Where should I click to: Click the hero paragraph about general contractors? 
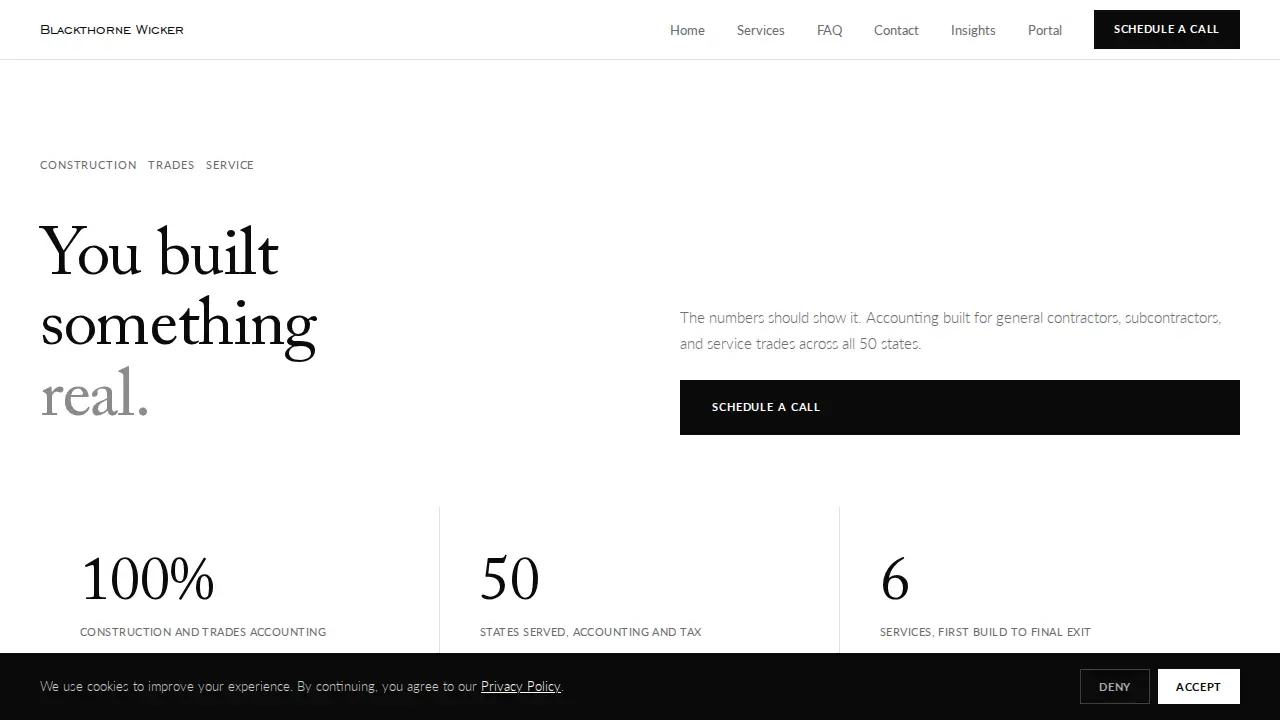click(950, 331)
